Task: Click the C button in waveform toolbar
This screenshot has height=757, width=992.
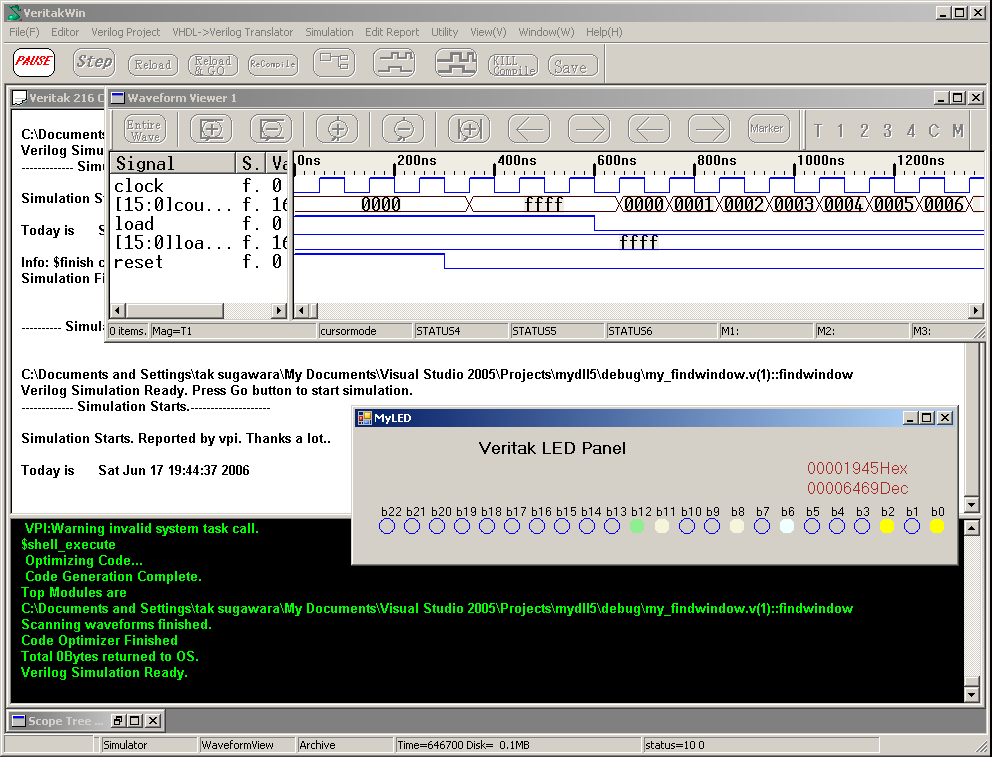Action: (934, 131)
